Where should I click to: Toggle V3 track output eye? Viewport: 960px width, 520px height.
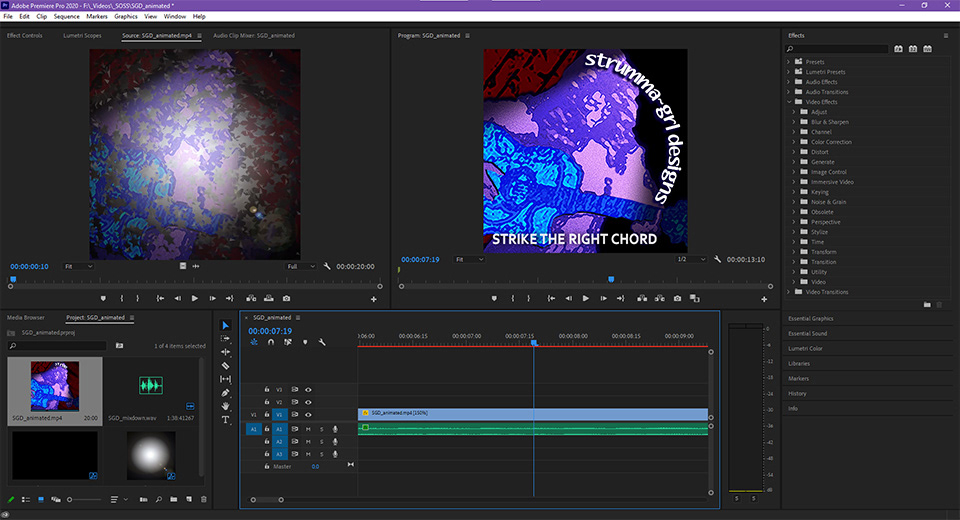pyautogui.click(x=308, y=390)
